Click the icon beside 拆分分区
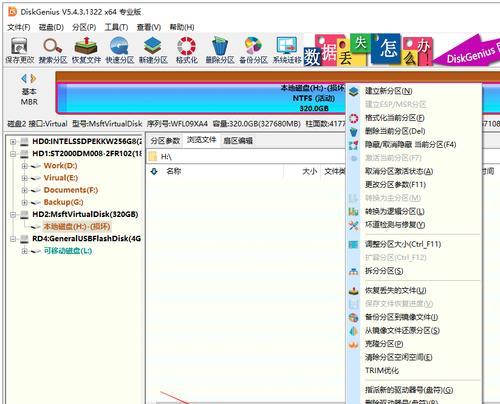This screenshot has height=404, width=500. [x=354, y=271]
